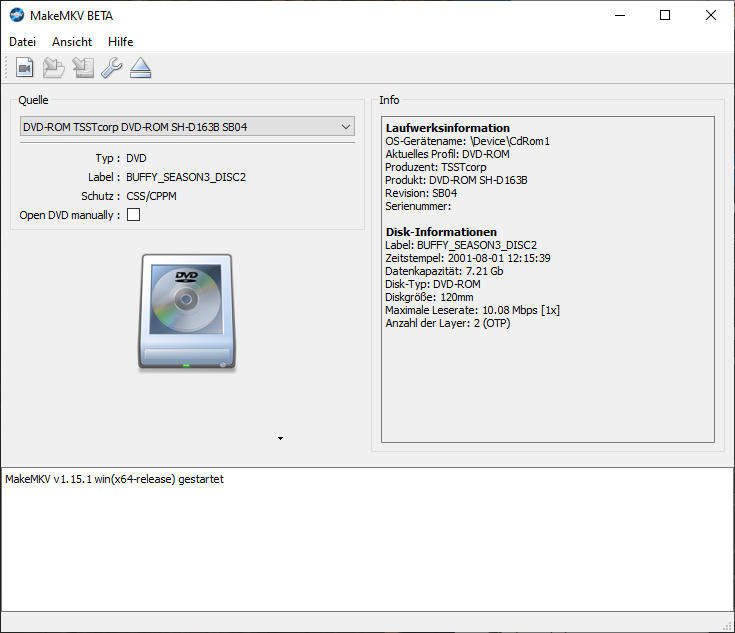Click the Open Files video icon in toolbar
The height and width of the screenshot is (633, 735).
click(25, 68)
